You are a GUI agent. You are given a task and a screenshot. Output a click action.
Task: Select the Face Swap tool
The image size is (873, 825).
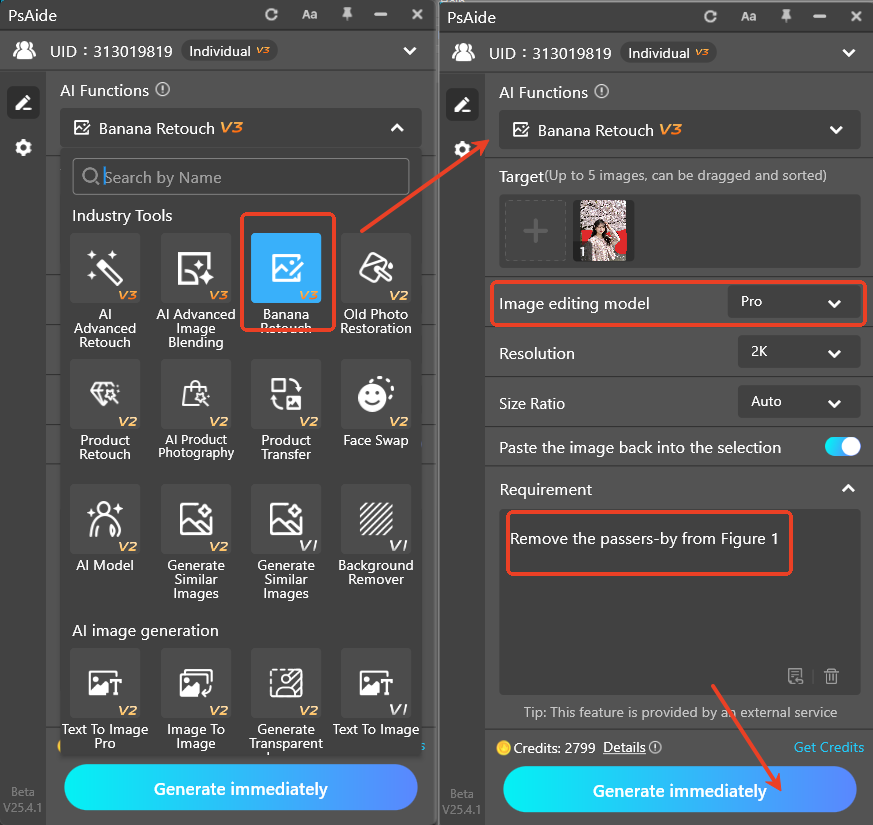tap(376, 394)
